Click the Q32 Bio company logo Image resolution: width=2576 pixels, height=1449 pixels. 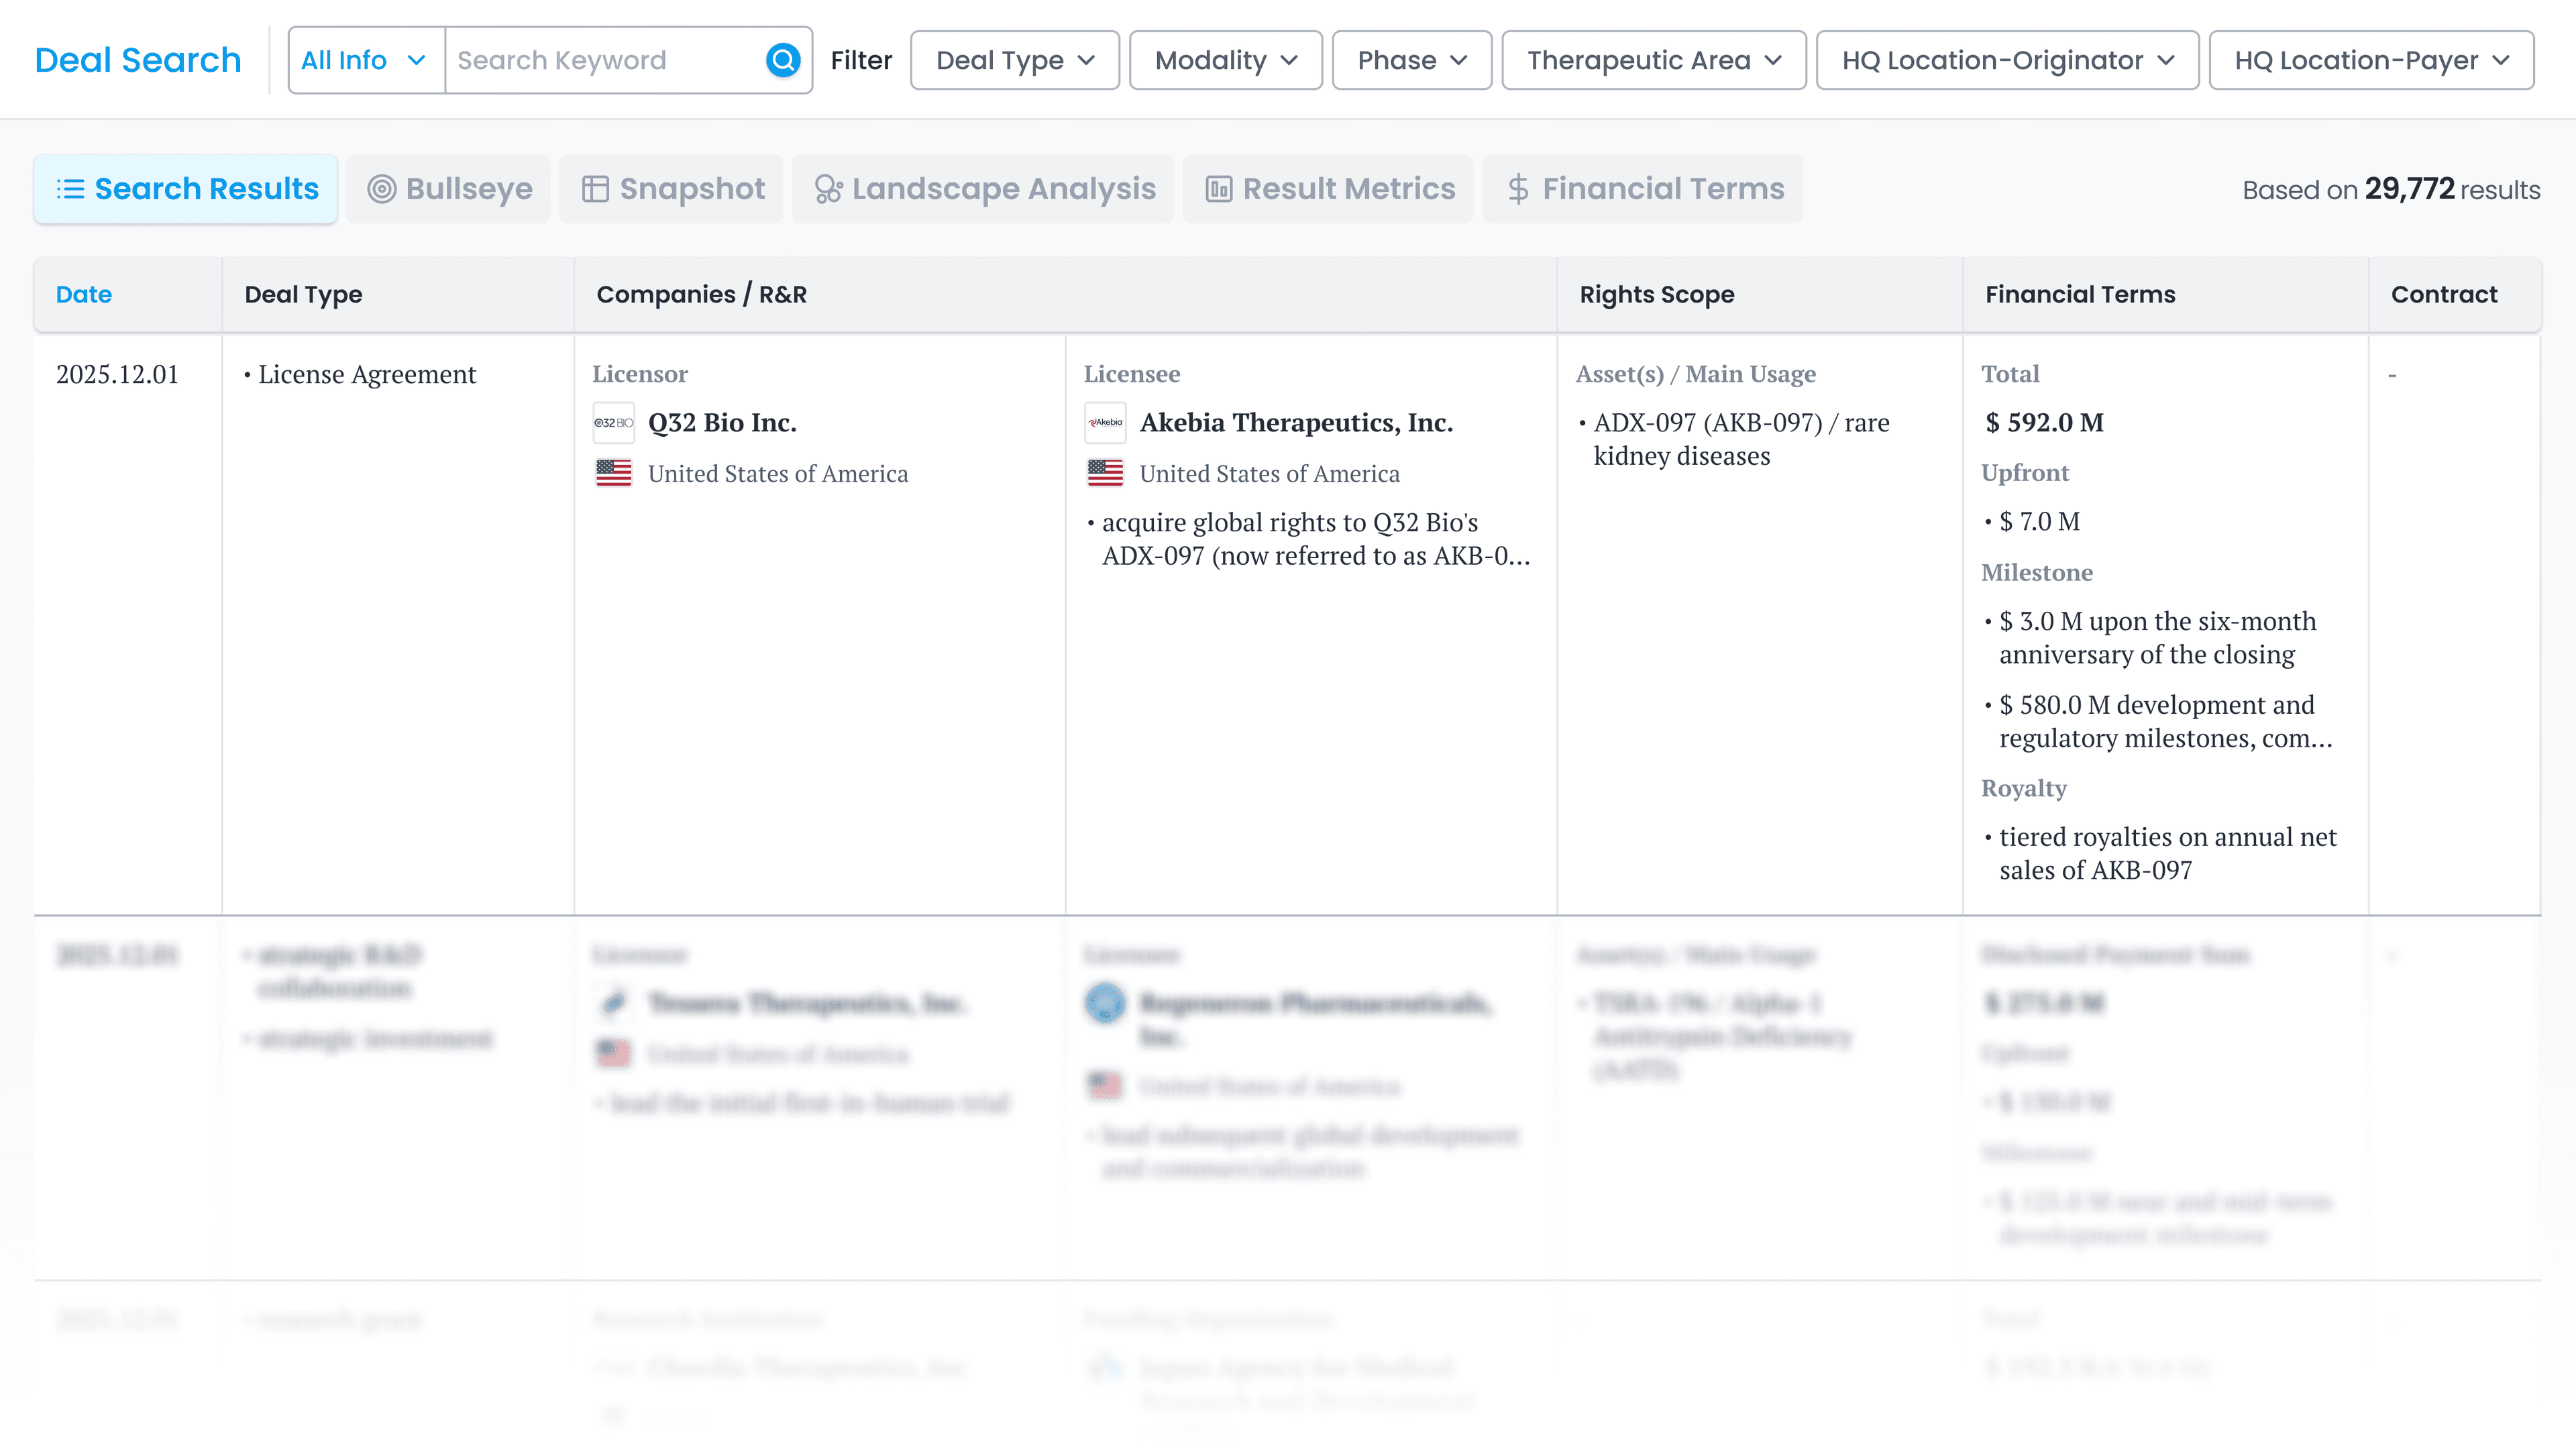point(613,423)
